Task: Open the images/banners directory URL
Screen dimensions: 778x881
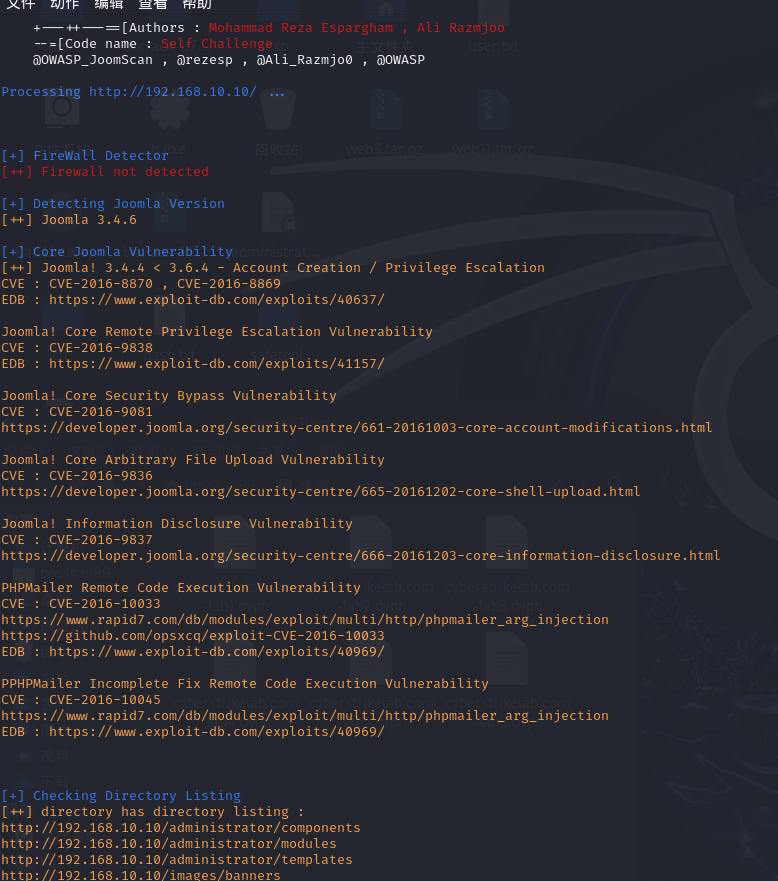Action: (x=140, y=875)
